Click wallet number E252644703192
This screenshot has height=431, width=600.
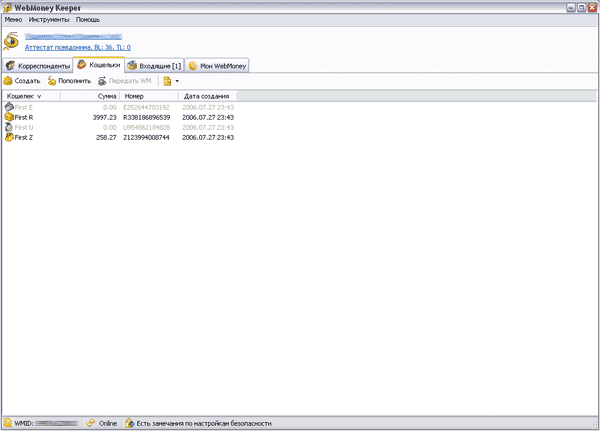146,108
